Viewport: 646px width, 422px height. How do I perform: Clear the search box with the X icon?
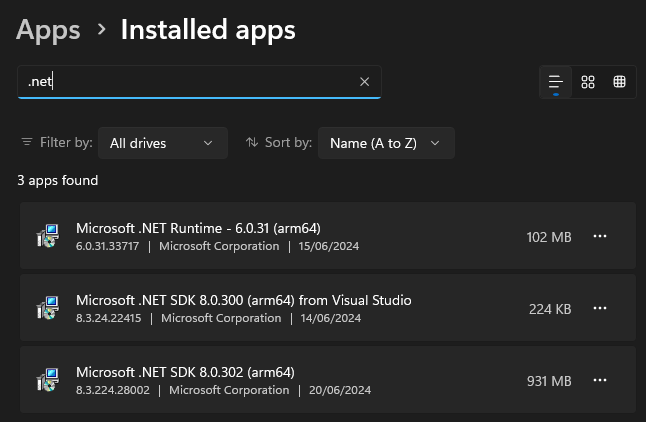click(x=364, y=82)
